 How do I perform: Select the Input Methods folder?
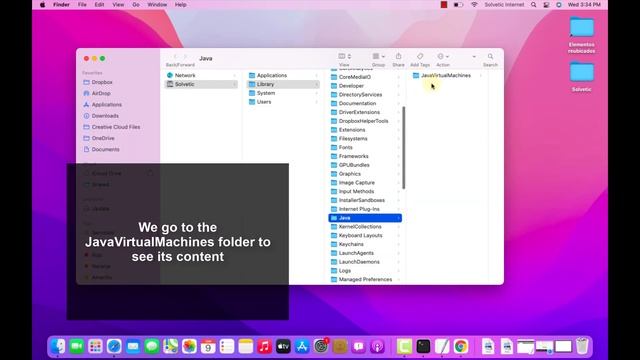coord(365,191)
